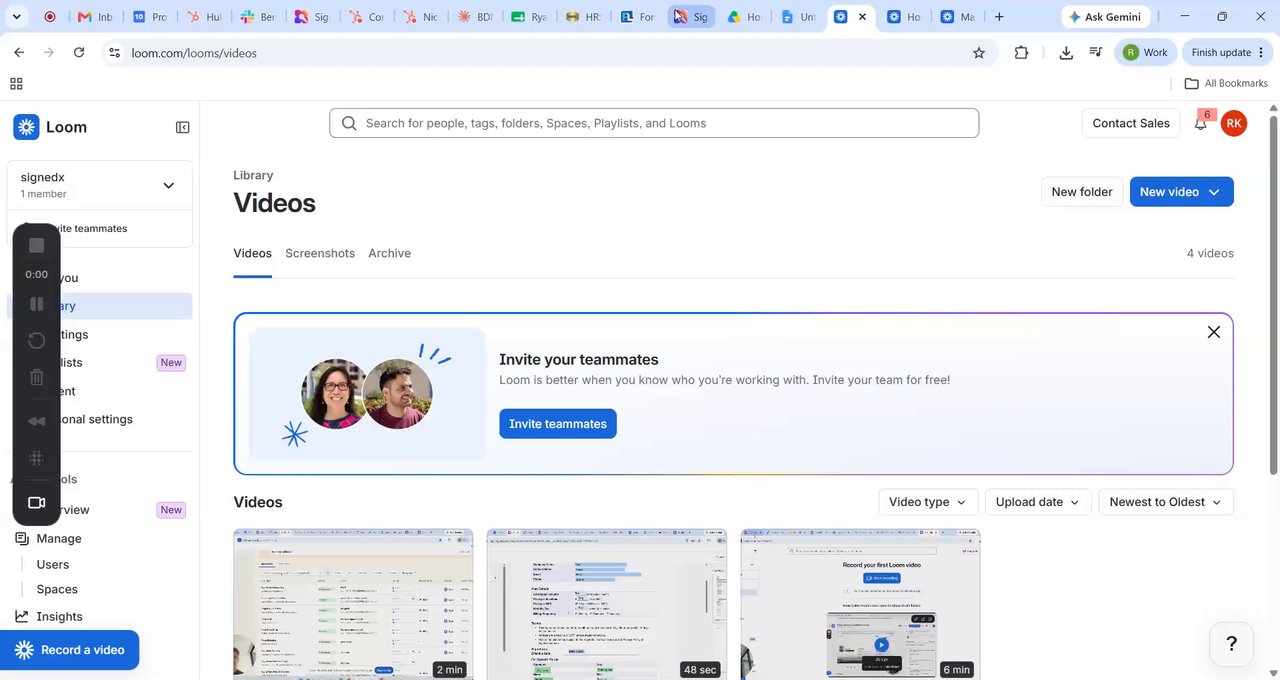1280x680 pixels.
Task: Dismiss the Invite your teammates banner
Action: coord(1213,332)
